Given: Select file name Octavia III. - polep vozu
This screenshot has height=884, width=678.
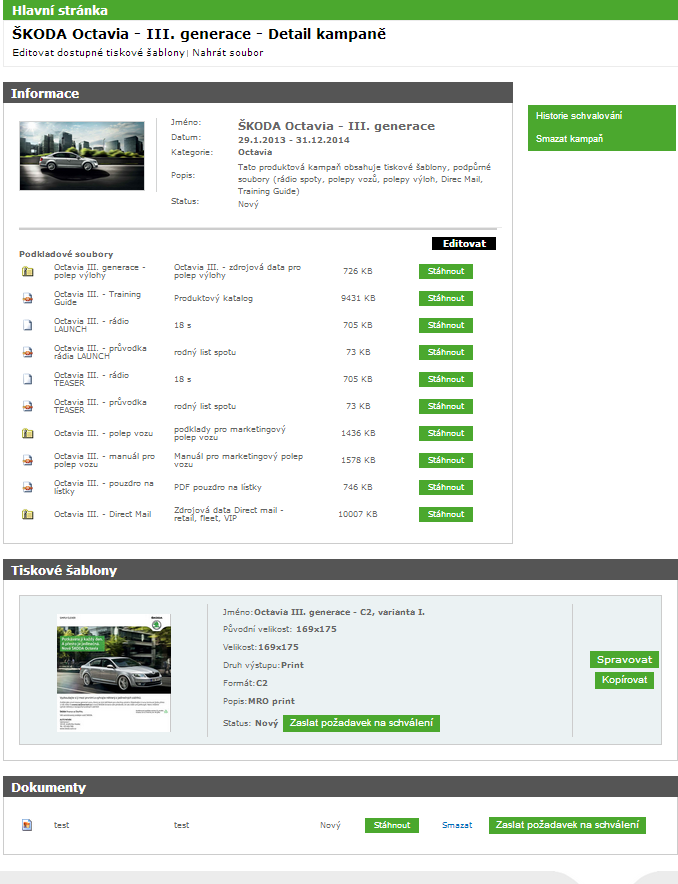Looking at the screenshot, I should [x=103, y=433].
